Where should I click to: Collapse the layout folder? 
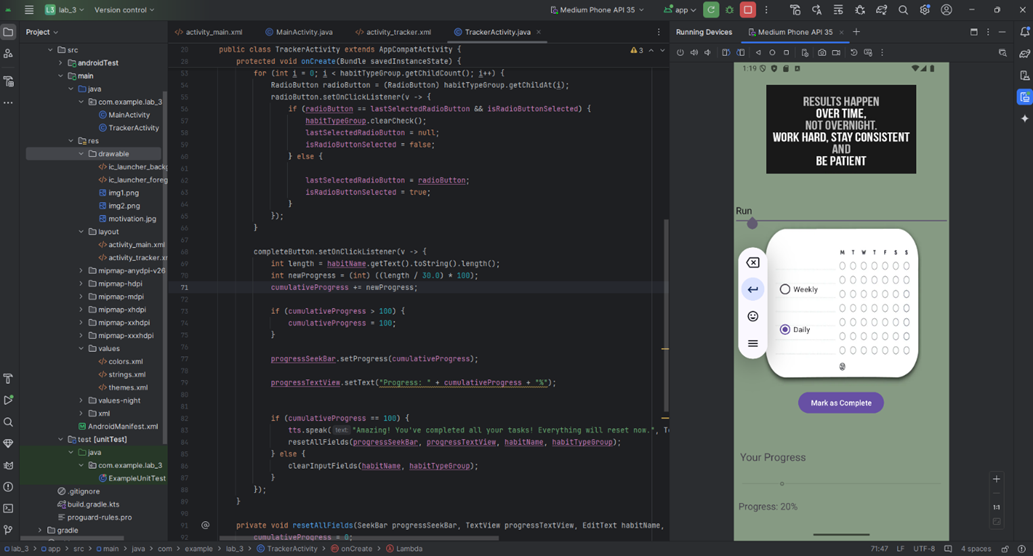click(82, 232)
